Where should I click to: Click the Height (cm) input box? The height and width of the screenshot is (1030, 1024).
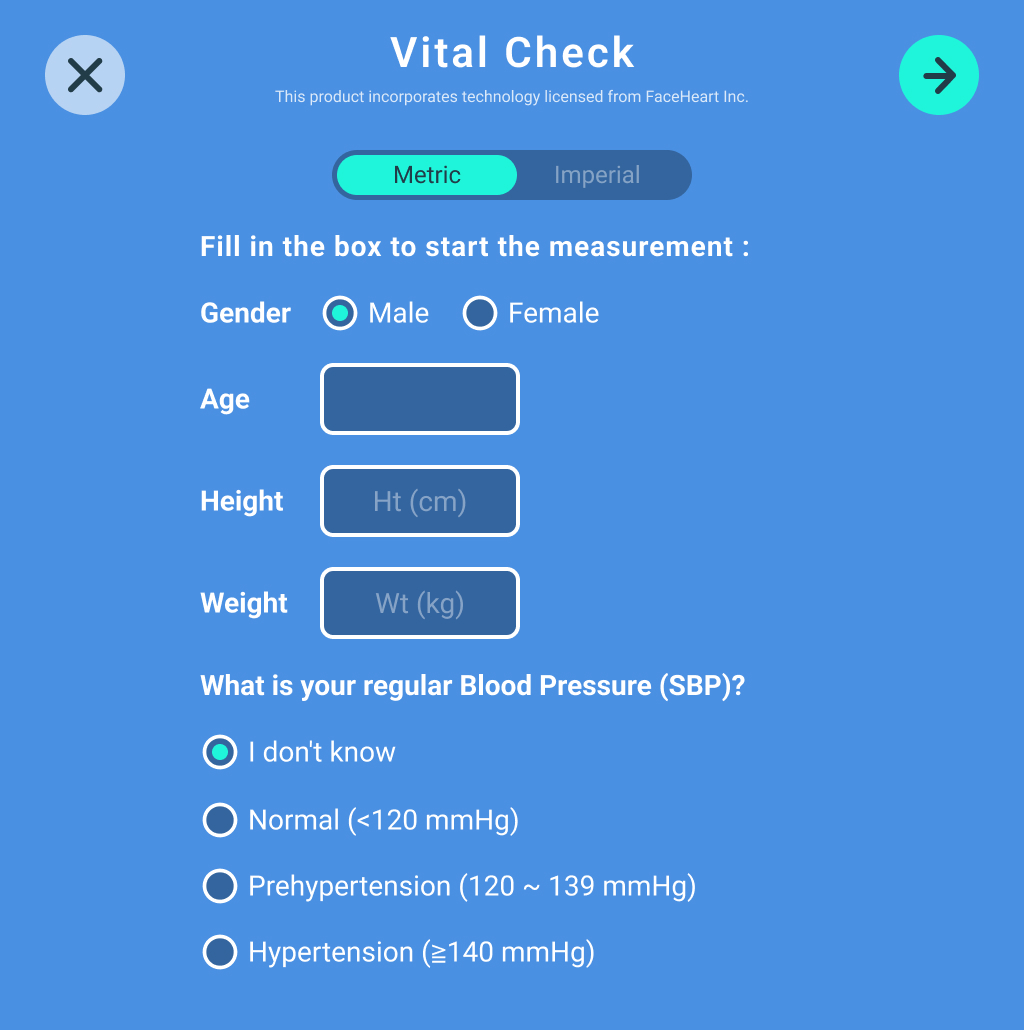point(419,501)
